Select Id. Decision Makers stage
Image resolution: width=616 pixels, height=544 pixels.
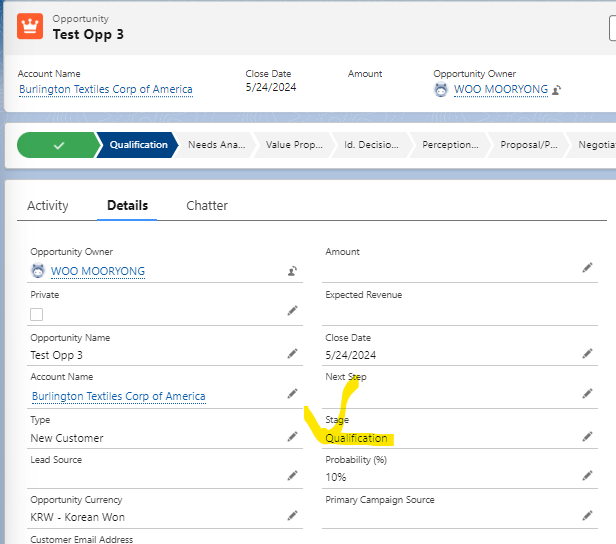point(372,145)
